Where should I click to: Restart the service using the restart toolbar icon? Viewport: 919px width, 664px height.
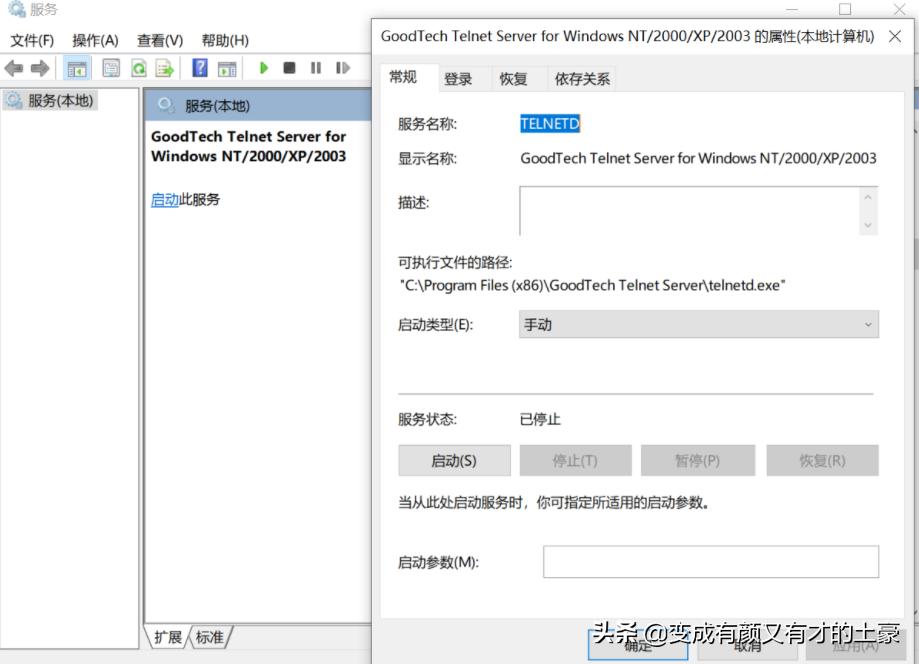(343, 68)
